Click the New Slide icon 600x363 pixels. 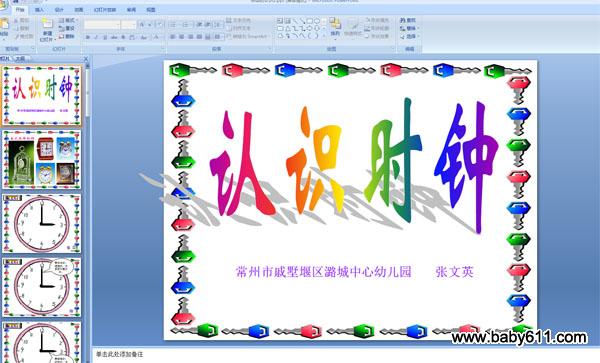(47, 24)
